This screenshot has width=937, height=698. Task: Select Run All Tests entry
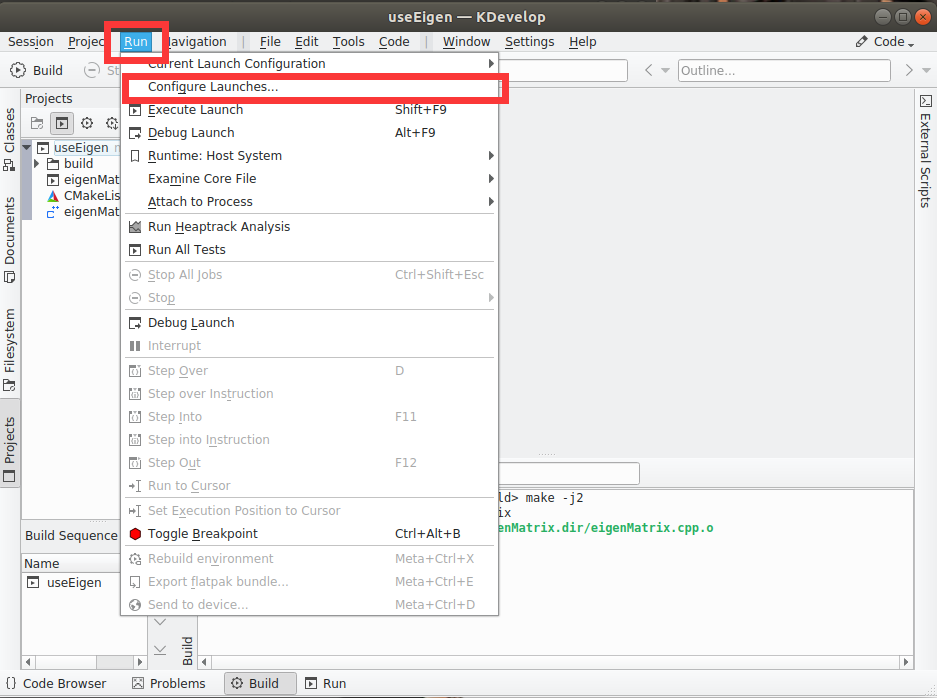point(310,250)
